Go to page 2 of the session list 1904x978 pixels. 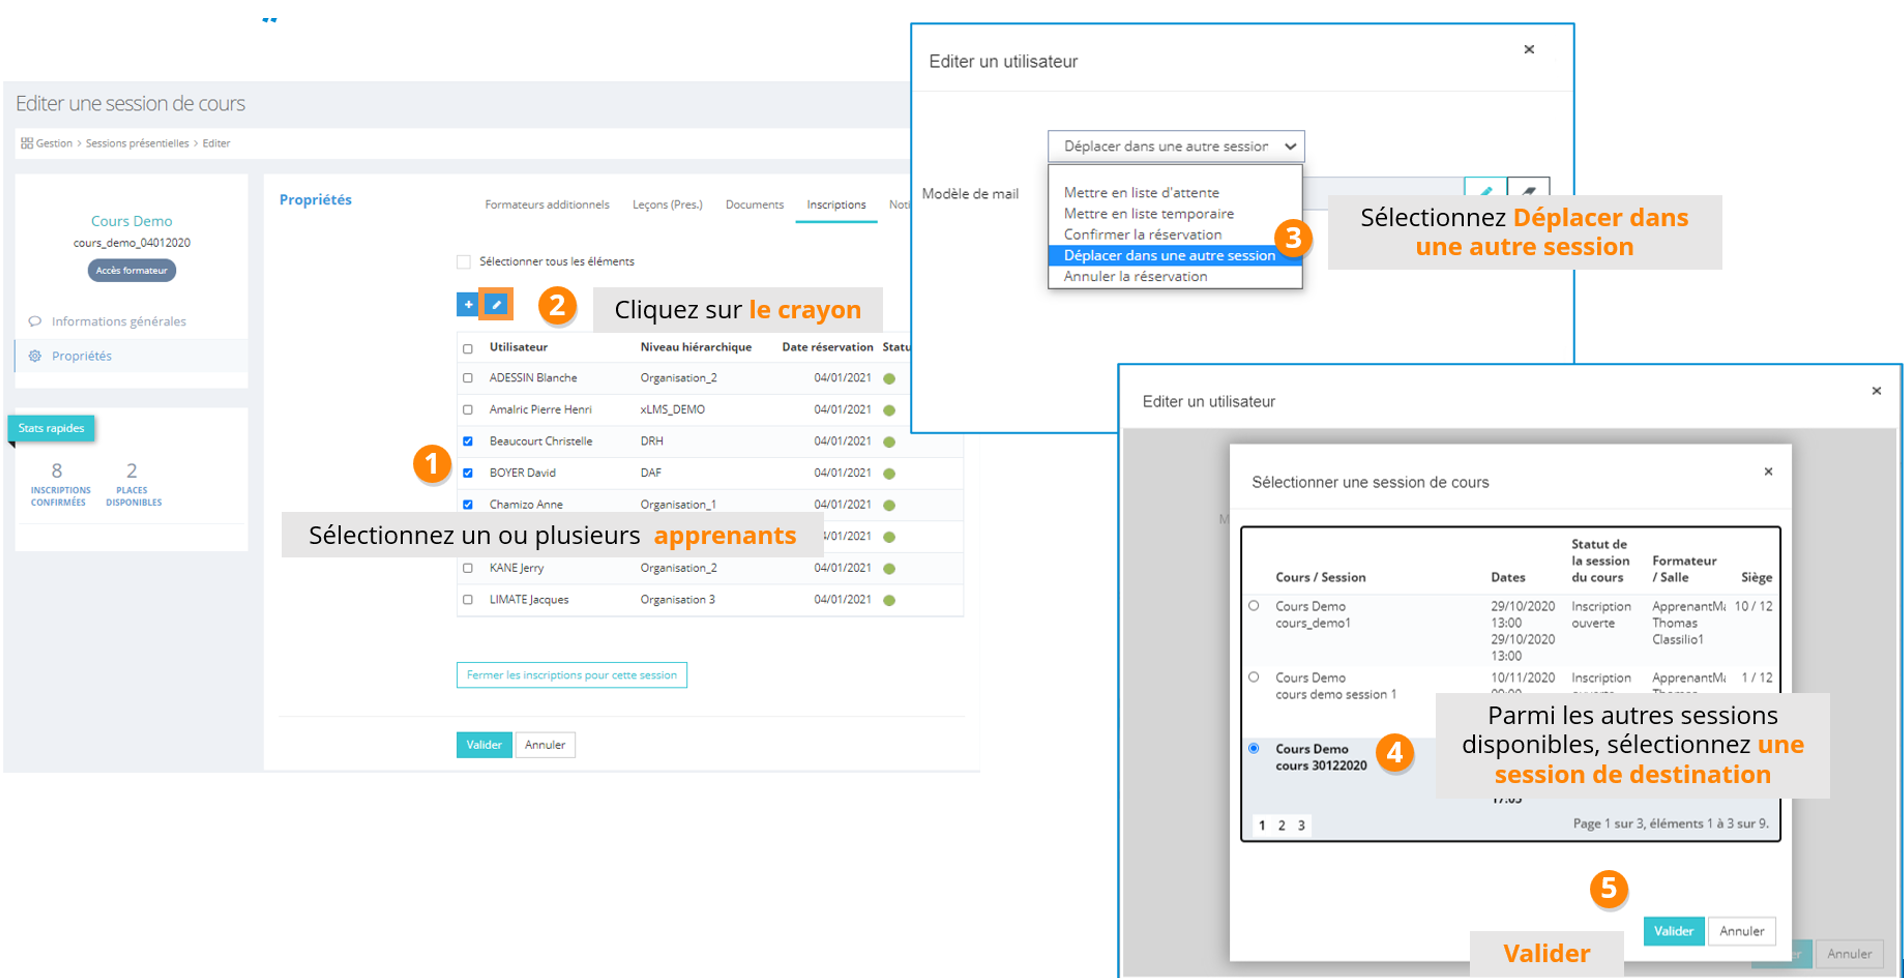point(1281,825)
